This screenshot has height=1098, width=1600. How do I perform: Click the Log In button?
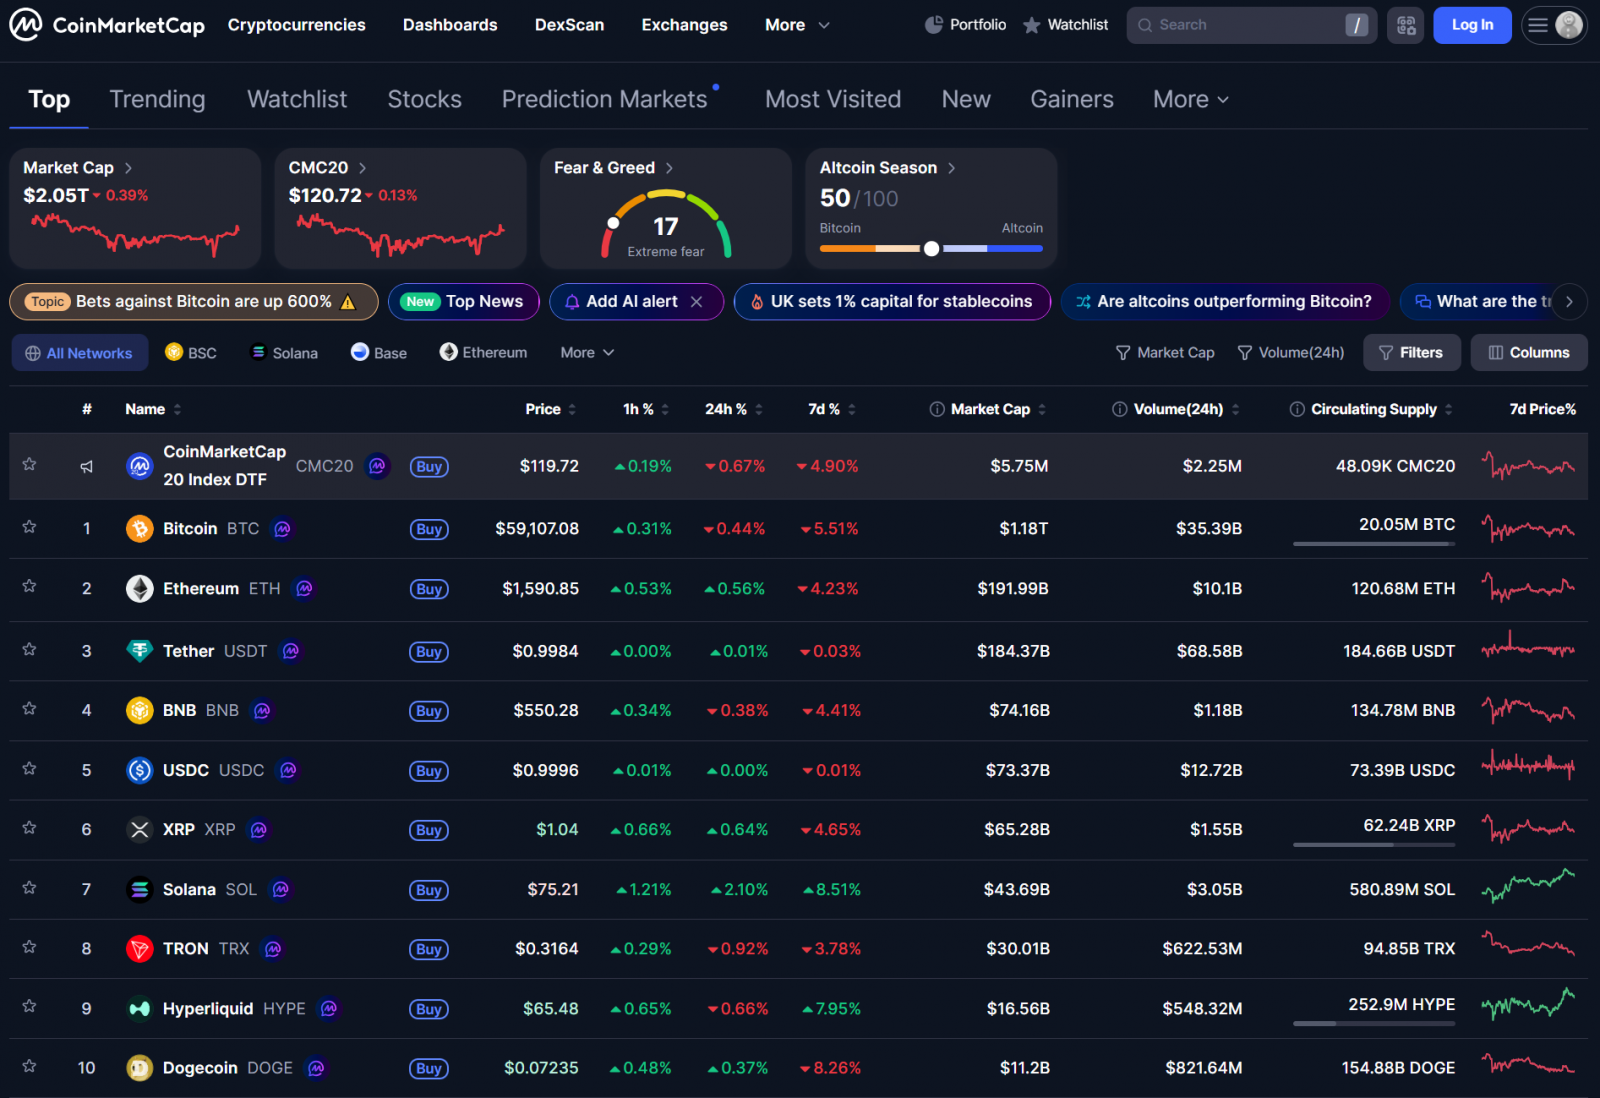point(1472,25)
